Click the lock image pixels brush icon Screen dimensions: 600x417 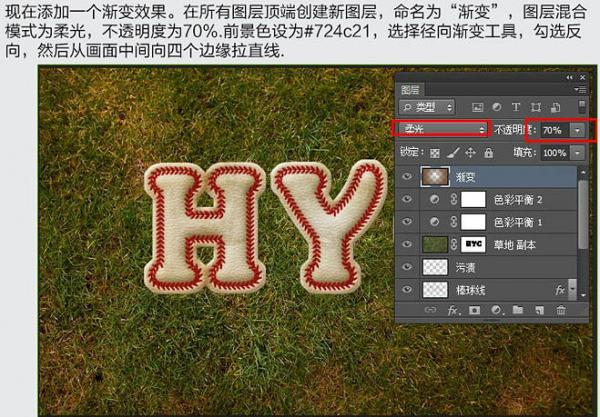pyautogui.click(x=452, y=153)
